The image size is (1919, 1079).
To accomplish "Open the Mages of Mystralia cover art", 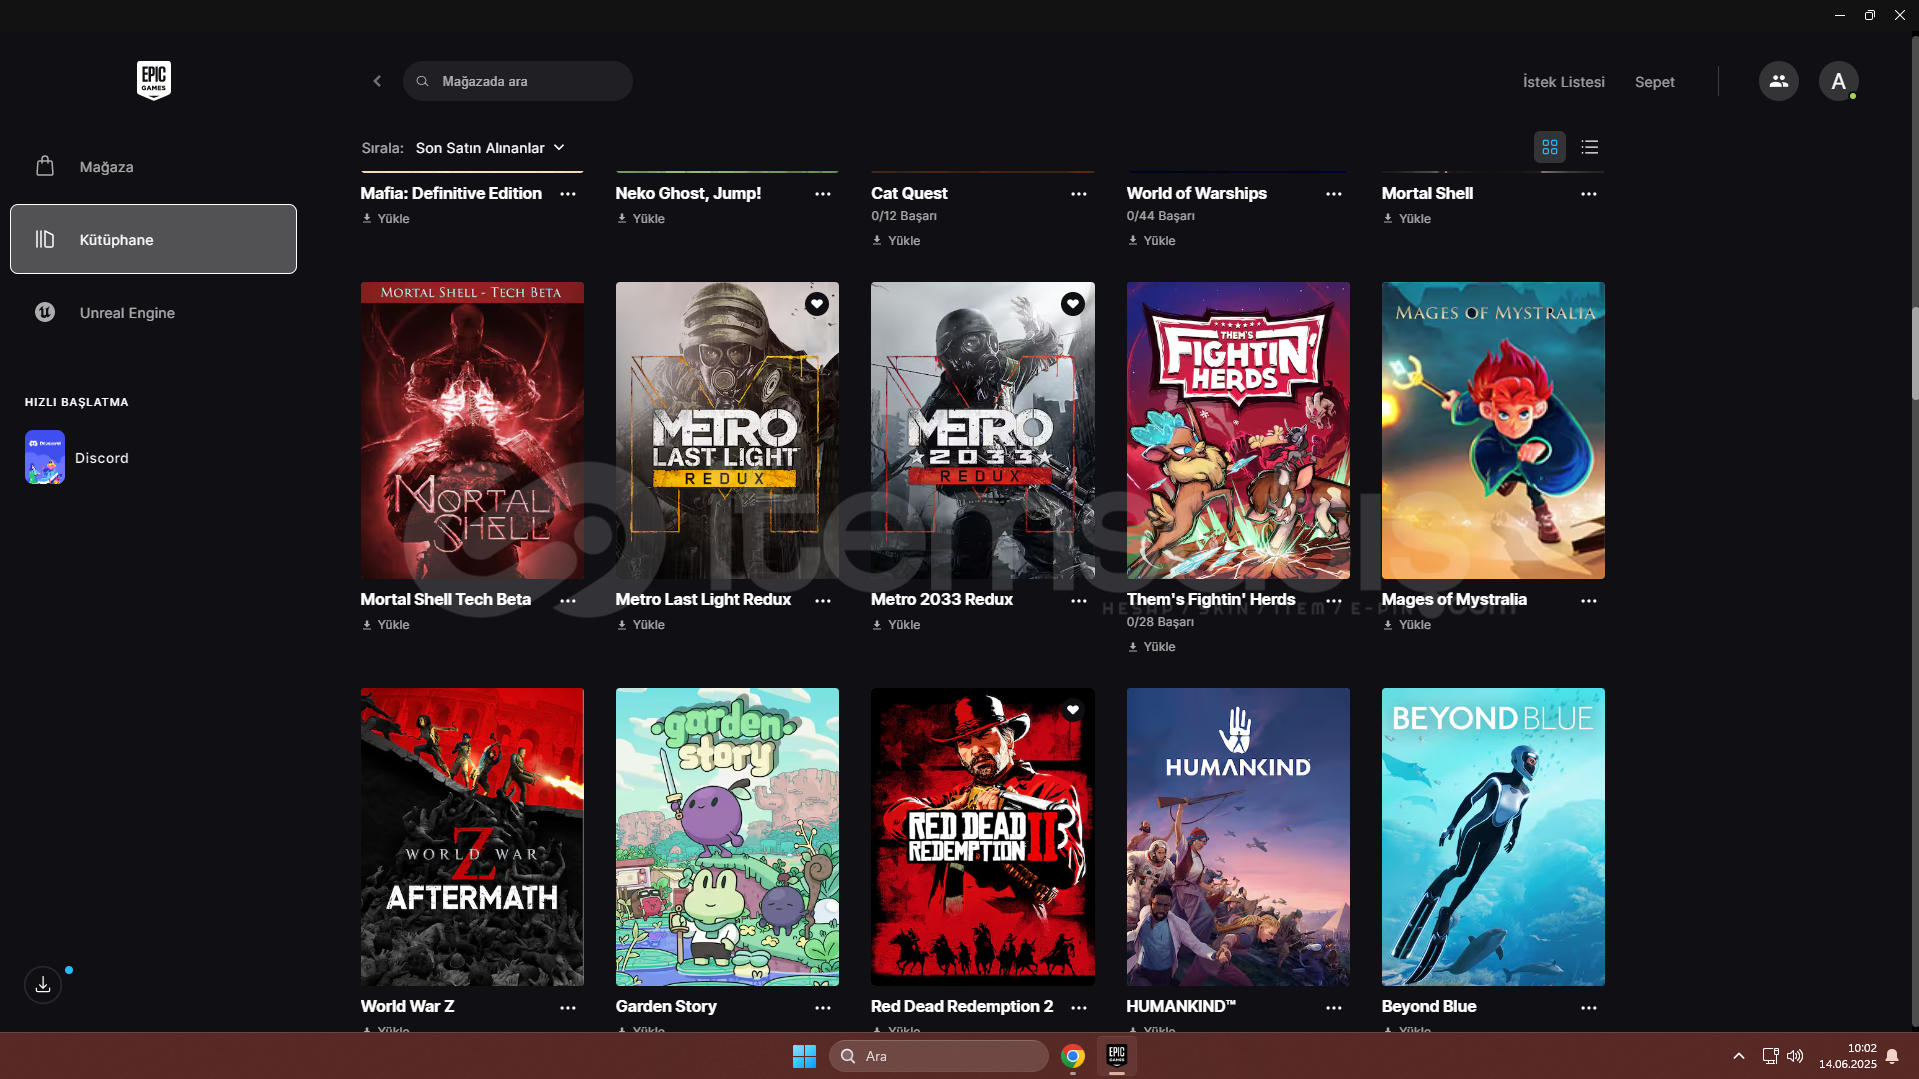I will pos(1493,430).
